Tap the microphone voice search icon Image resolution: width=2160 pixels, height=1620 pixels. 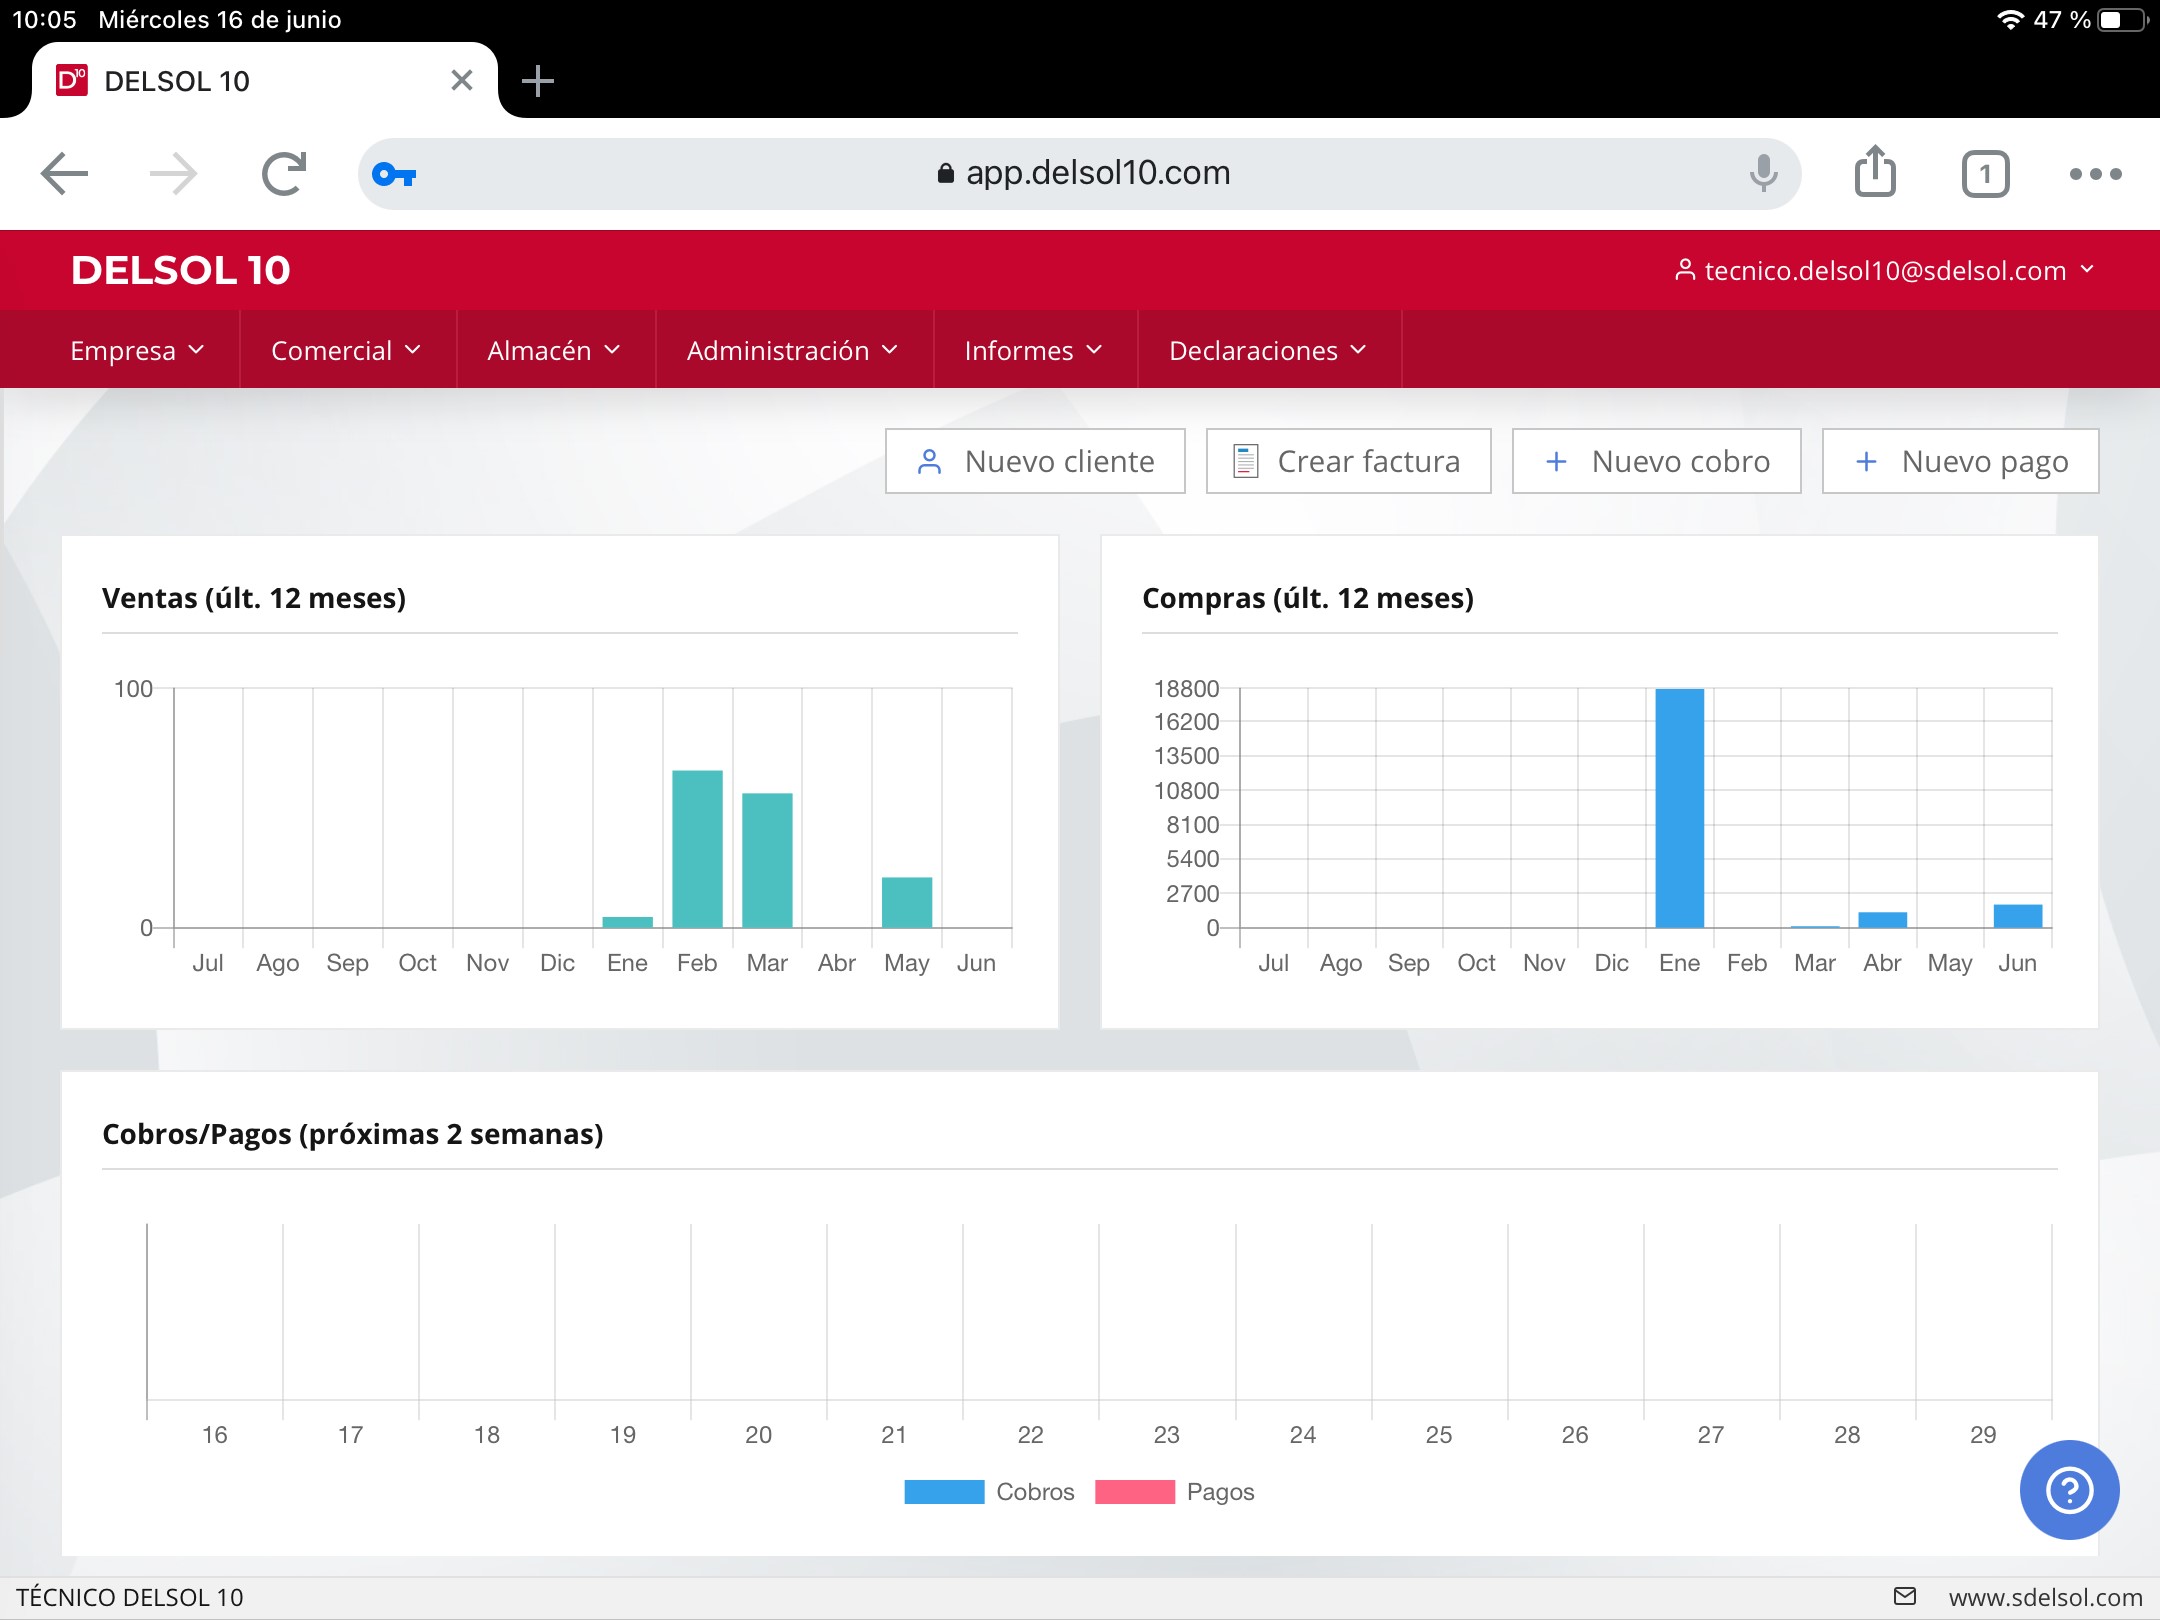tap(1763, 174)
